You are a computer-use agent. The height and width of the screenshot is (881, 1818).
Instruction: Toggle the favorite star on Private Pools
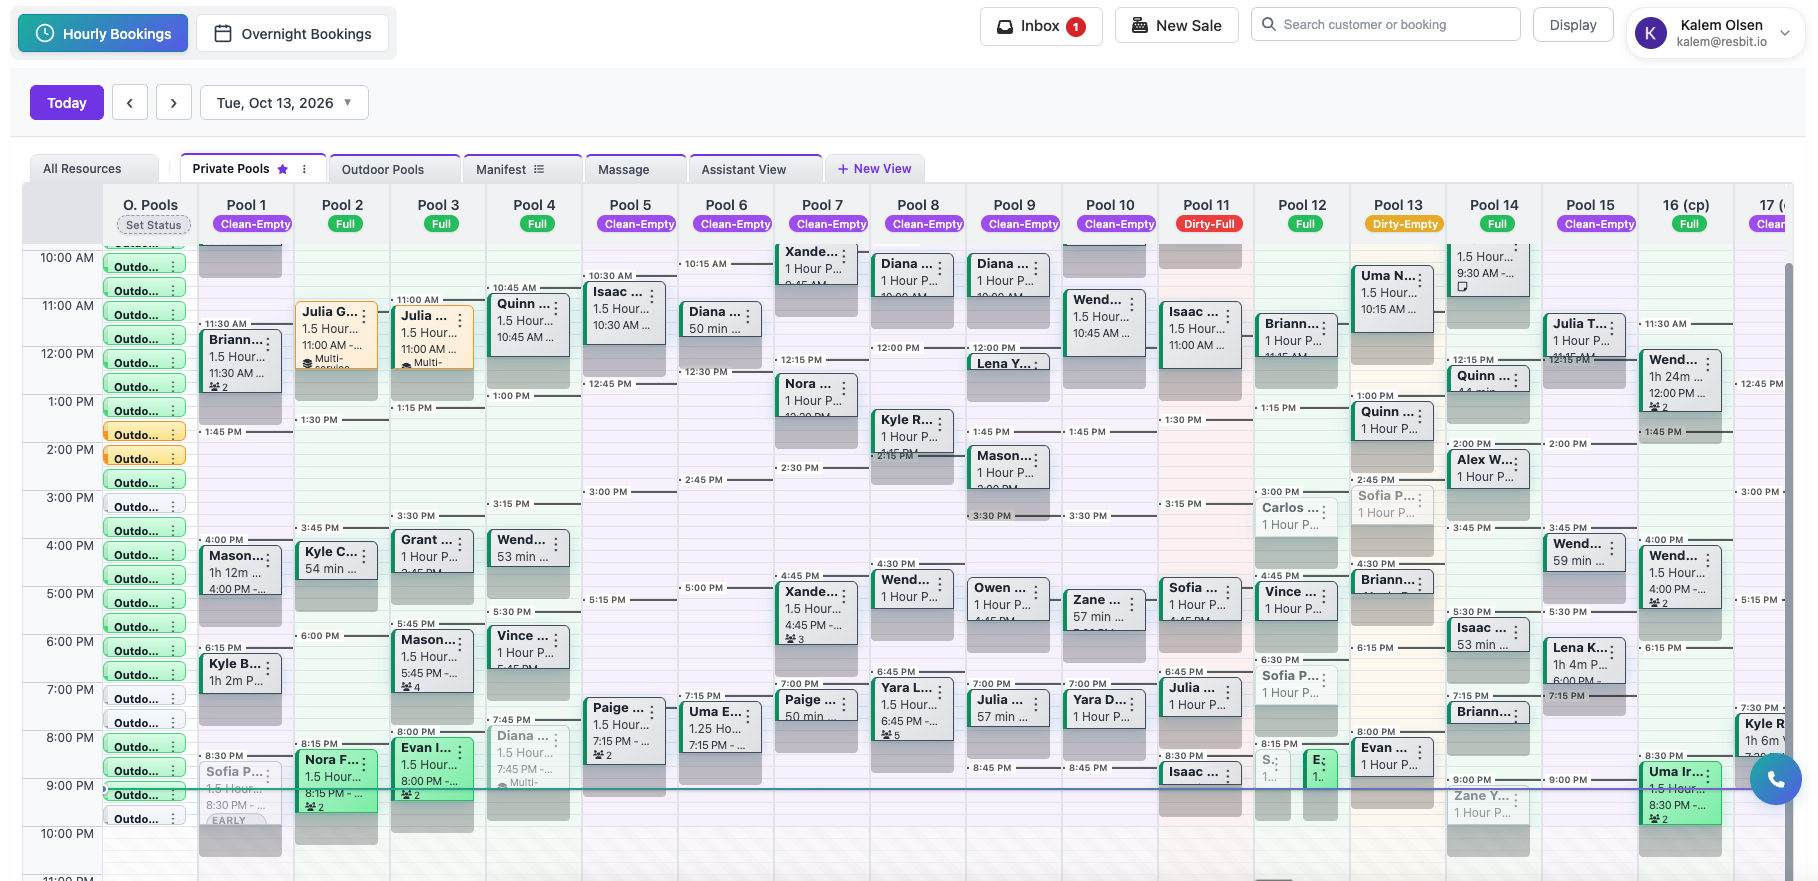(x=283, y=169)
